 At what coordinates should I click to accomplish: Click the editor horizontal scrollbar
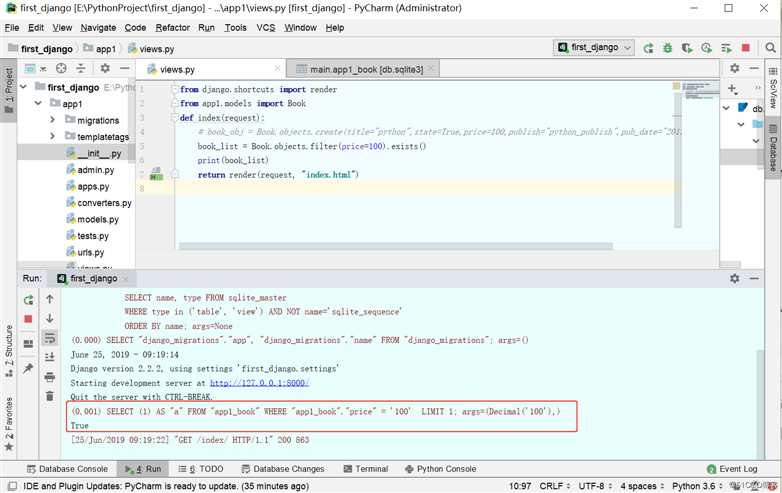tap(395, 246)
